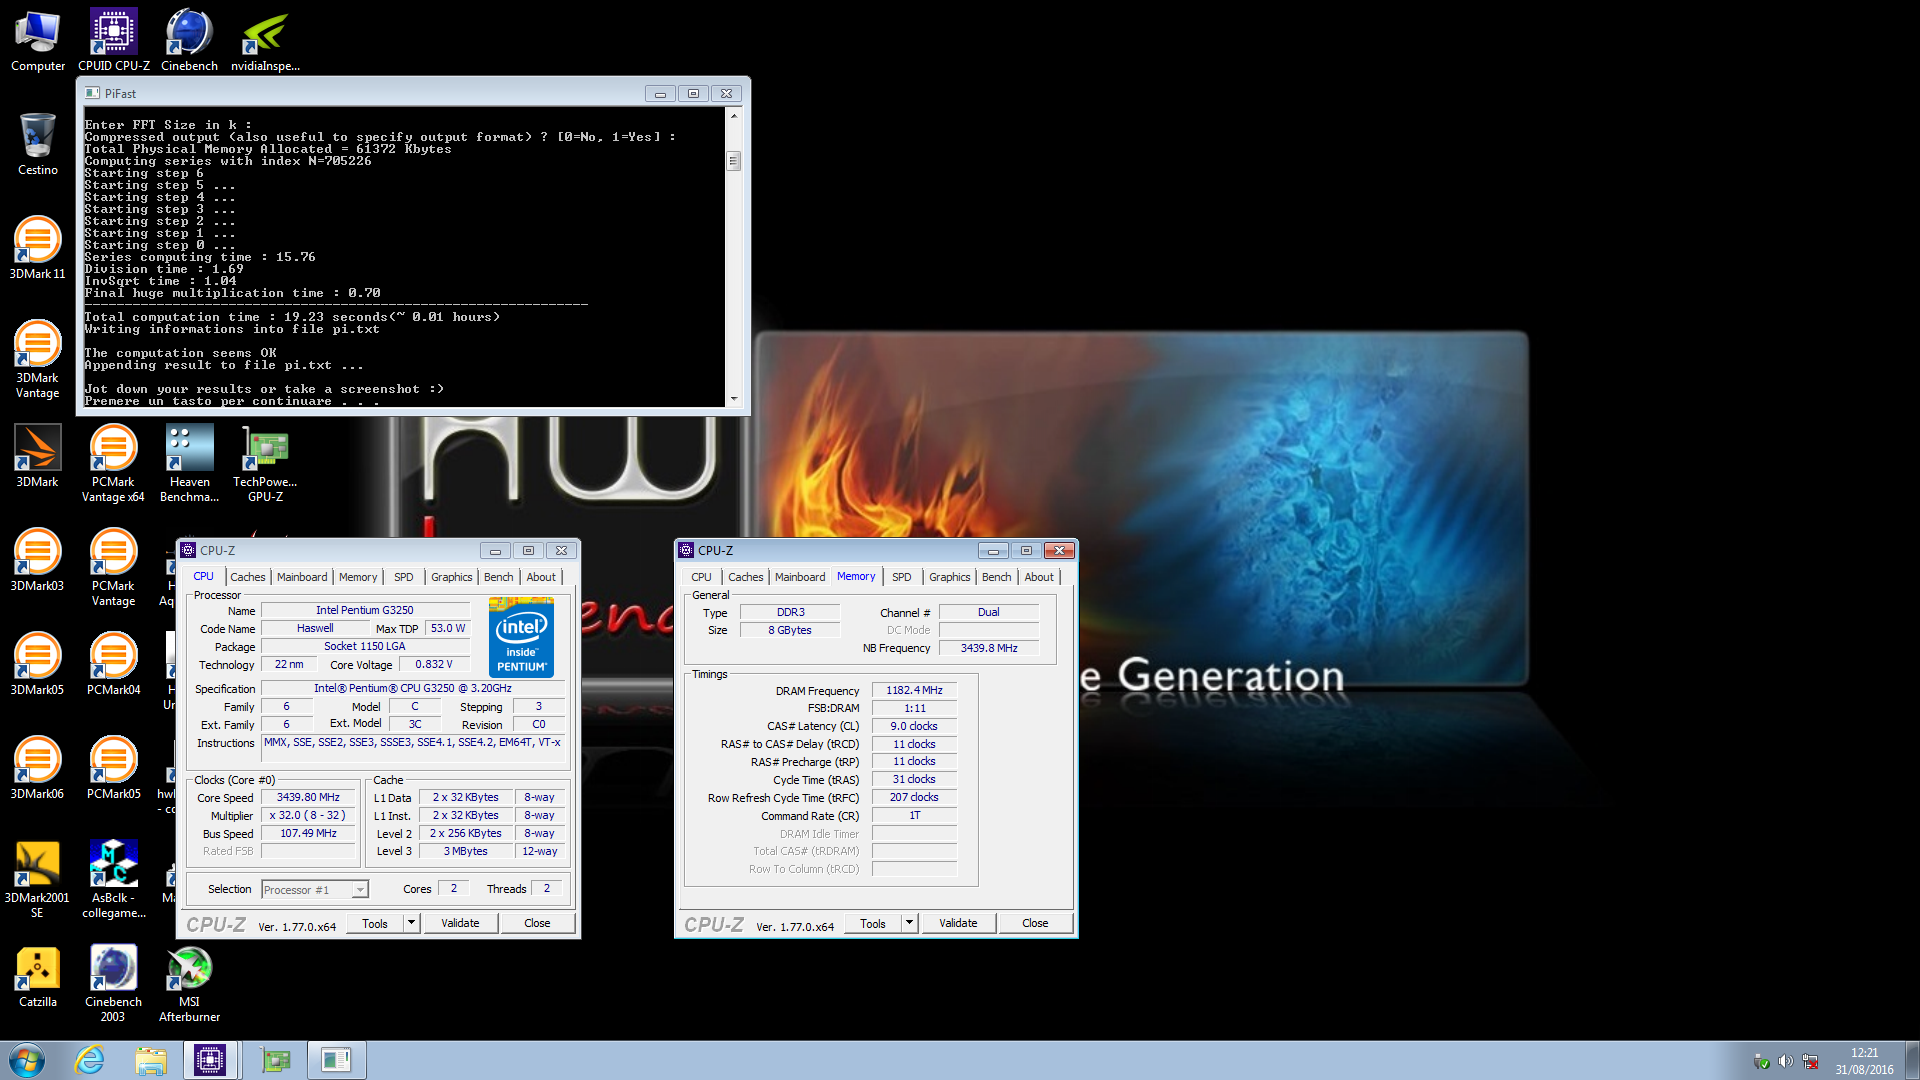
Task: Launch the 3DMark05 shortcut
Action: pos(38,664)
